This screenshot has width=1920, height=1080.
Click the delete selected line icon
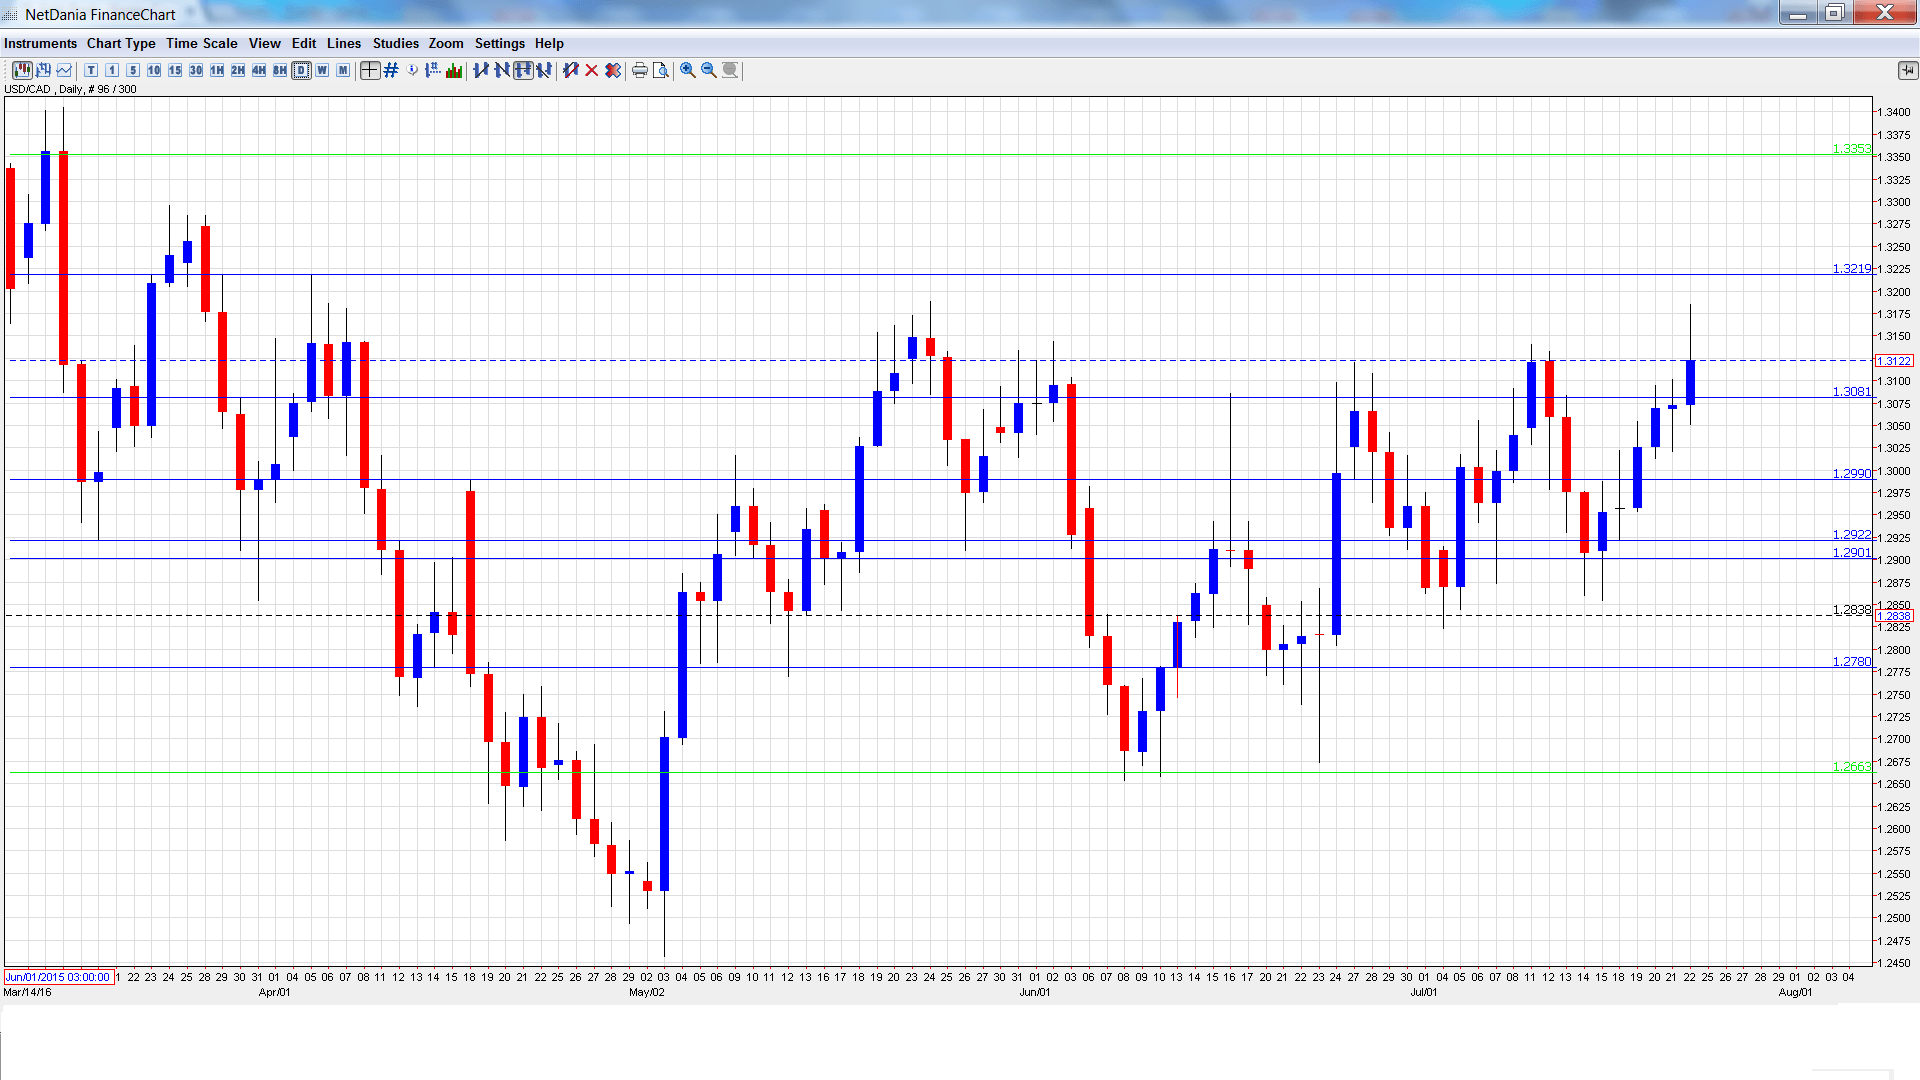[x=571, y=70]
